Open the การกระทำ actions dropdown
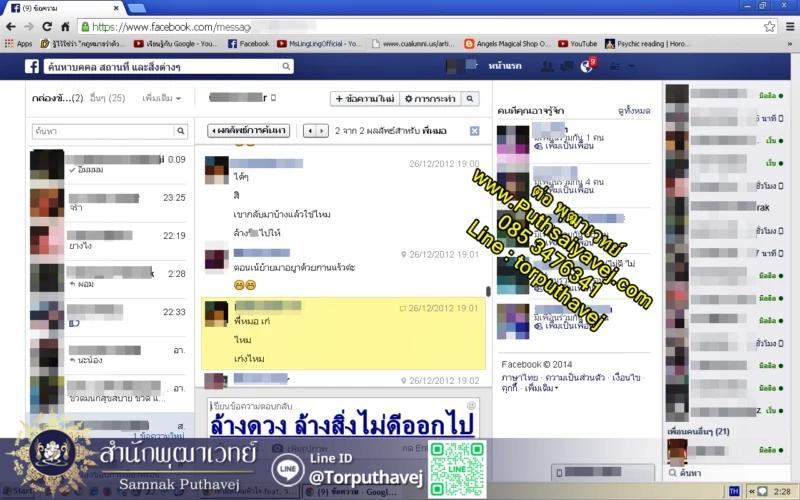This screenshot has width=800, height=500. click(x=430, y=98)
